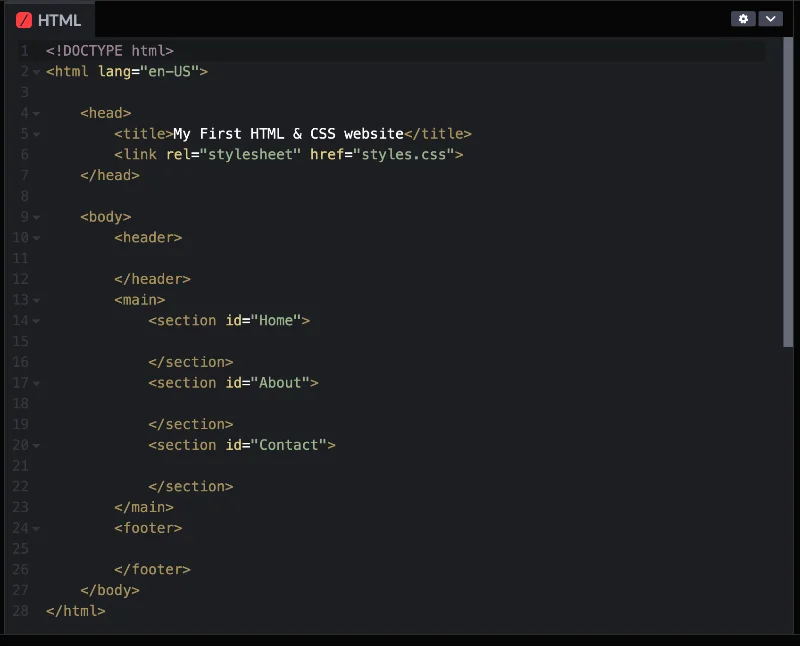Click the </head> closing tag
This screenshot has width=800, height=646.
(x=110, y=176)
